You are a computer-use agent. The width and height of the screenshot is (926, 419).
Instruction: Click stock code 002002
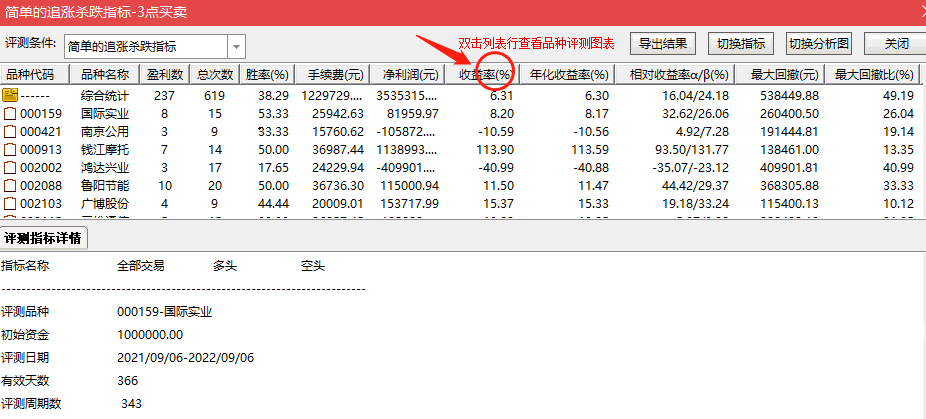41,168
